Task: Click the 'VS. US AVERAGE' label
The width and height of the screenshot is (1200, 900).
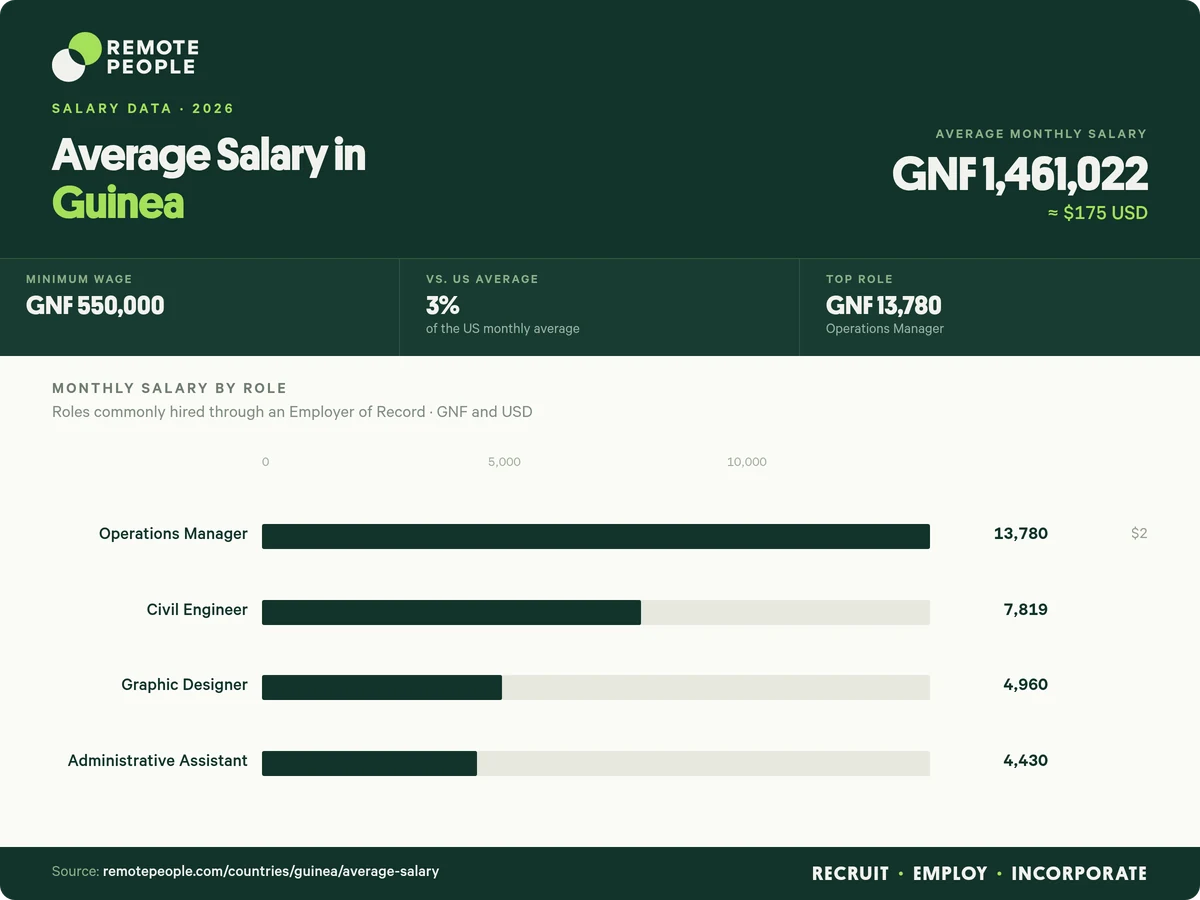Action: [x=482, y=279]
